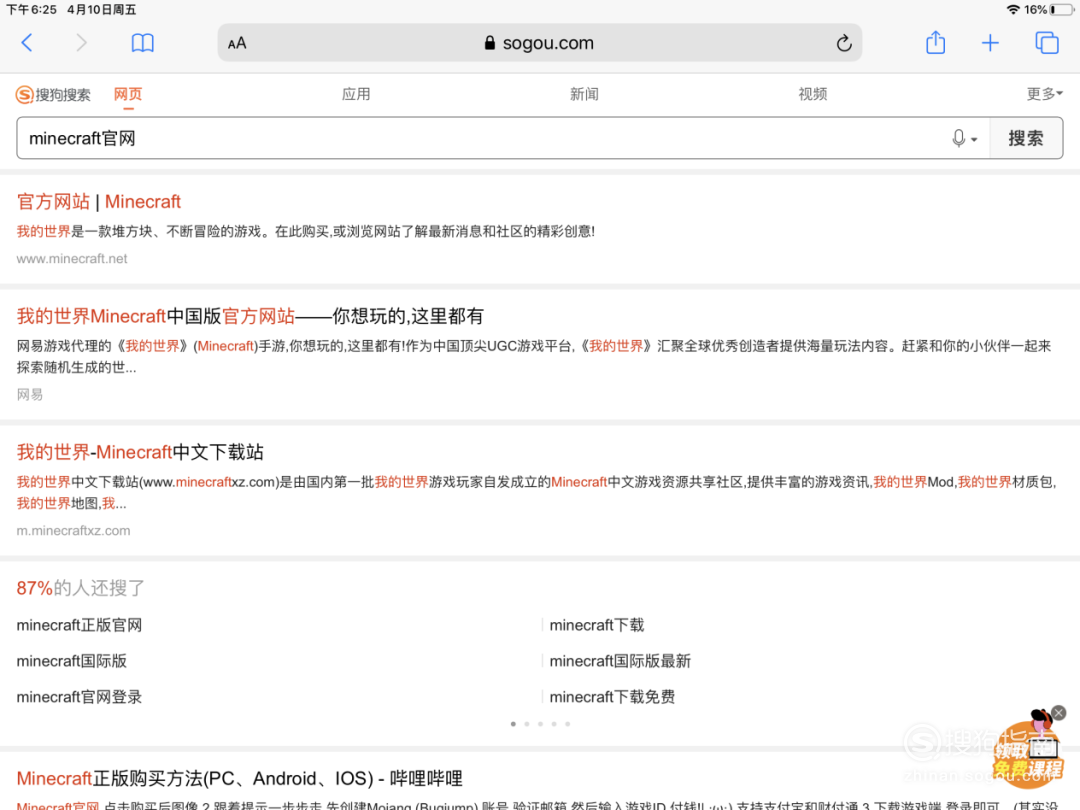The width and height of the screenshot is (1080, 810).
Task: Search suggestion minecraft国际版最新
Action: (x=620, y=661)
